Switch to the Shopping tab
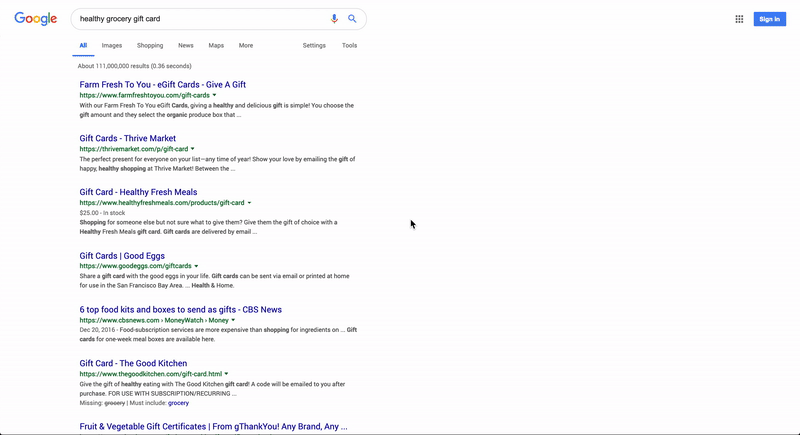 [150, 45]
